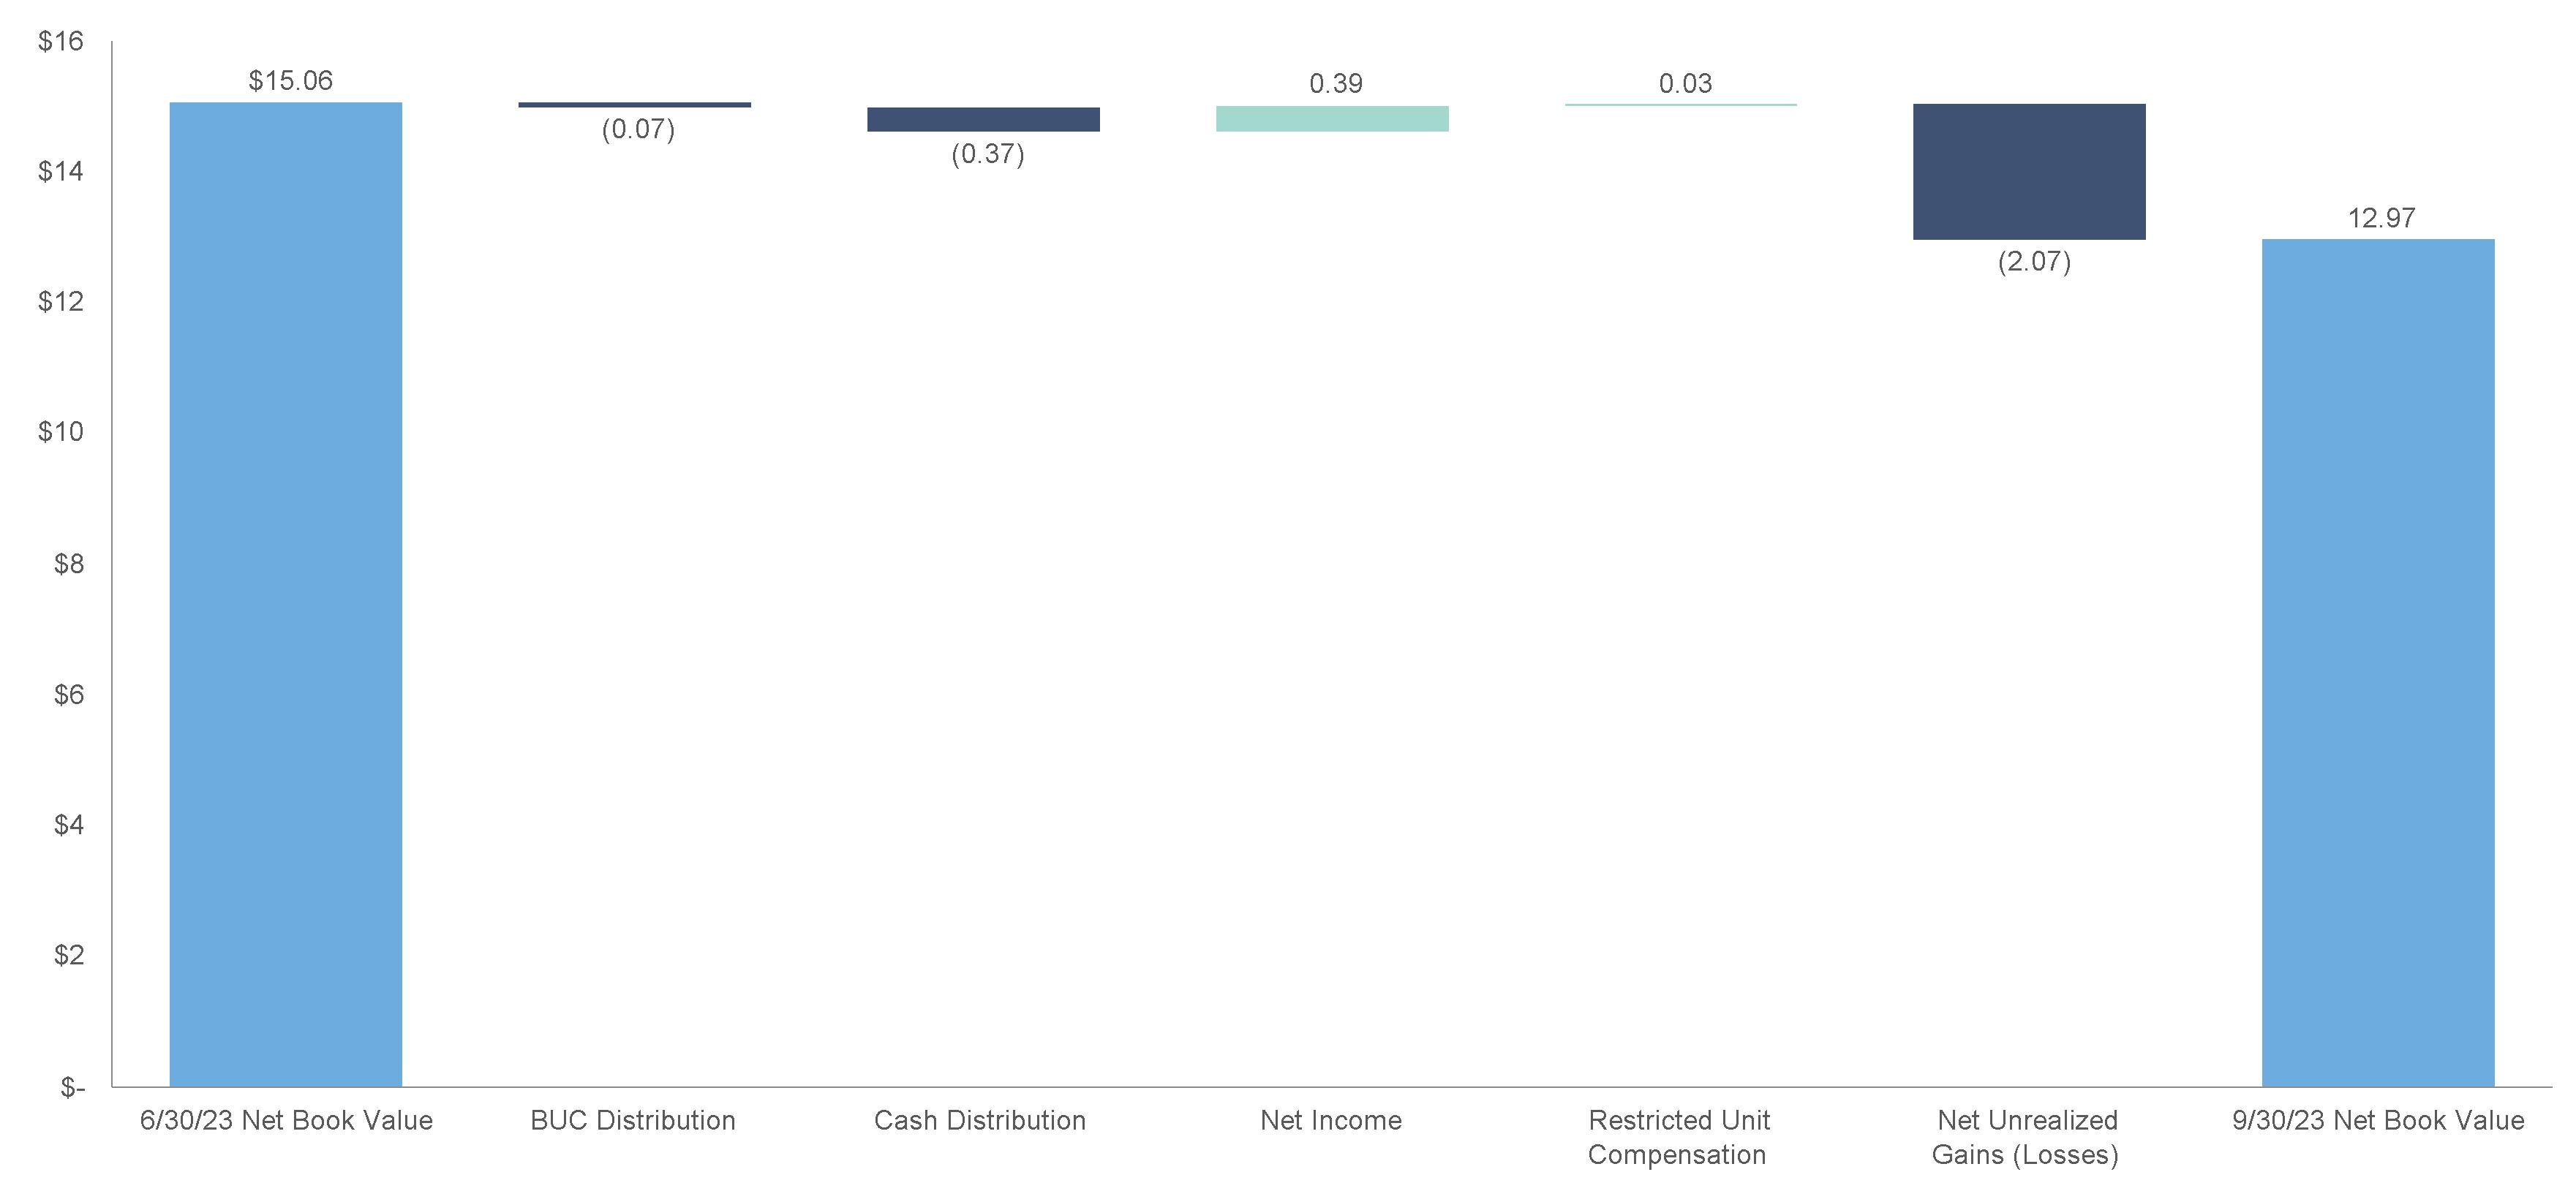Select the thin BUC Distribution bar
Screen dimensions: 2576x1202
(634, 104)
